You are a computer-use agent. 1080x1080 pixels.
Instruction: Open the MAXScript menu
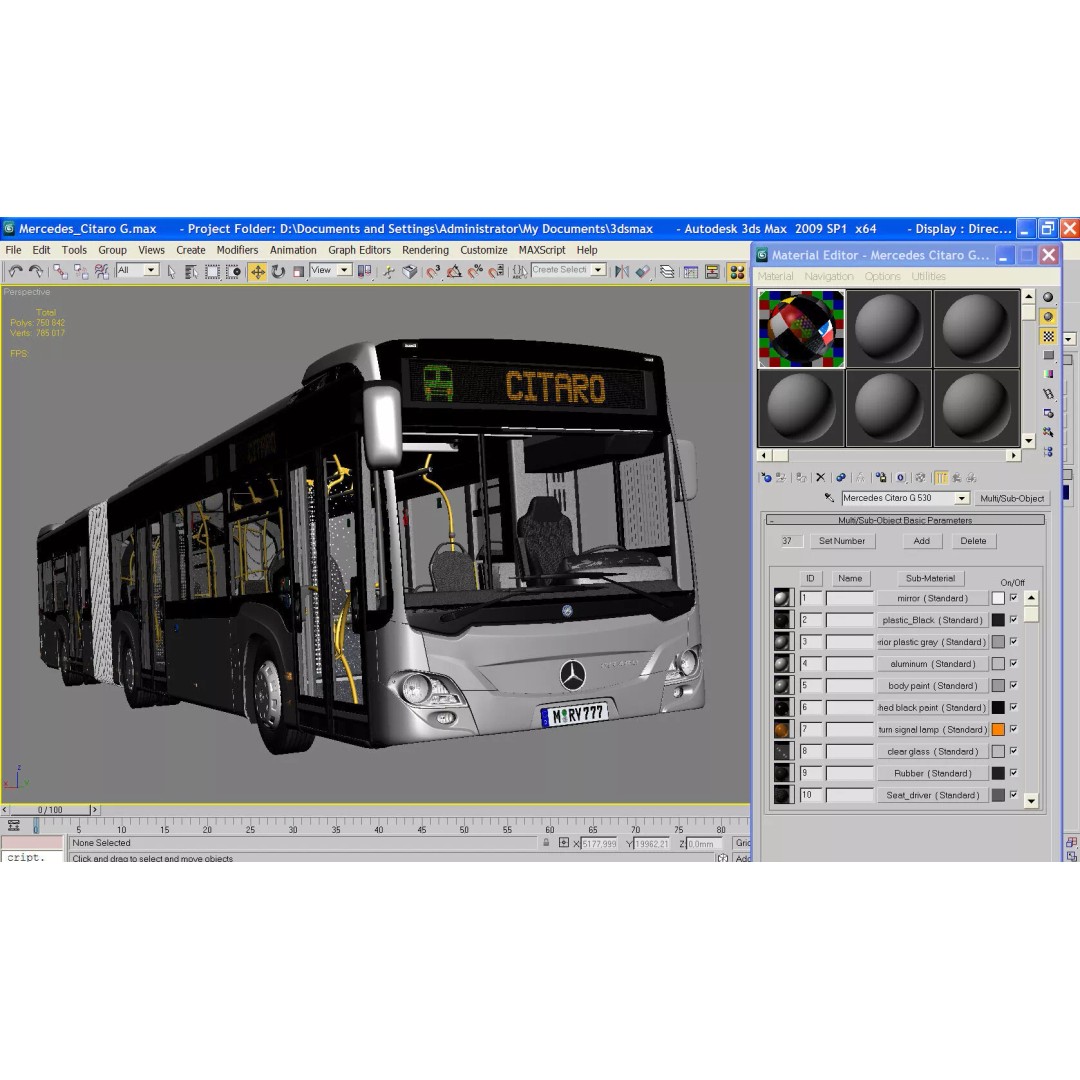pos(541,250)
